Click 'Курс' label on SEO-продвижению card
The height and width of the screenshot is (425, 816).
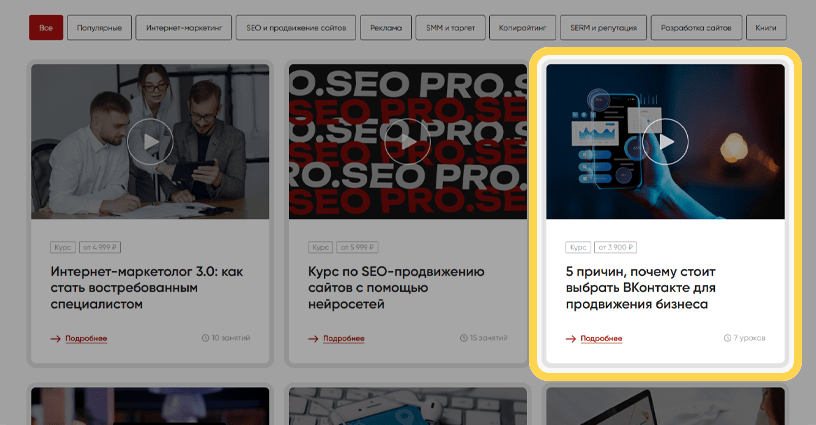pos(321,247)
